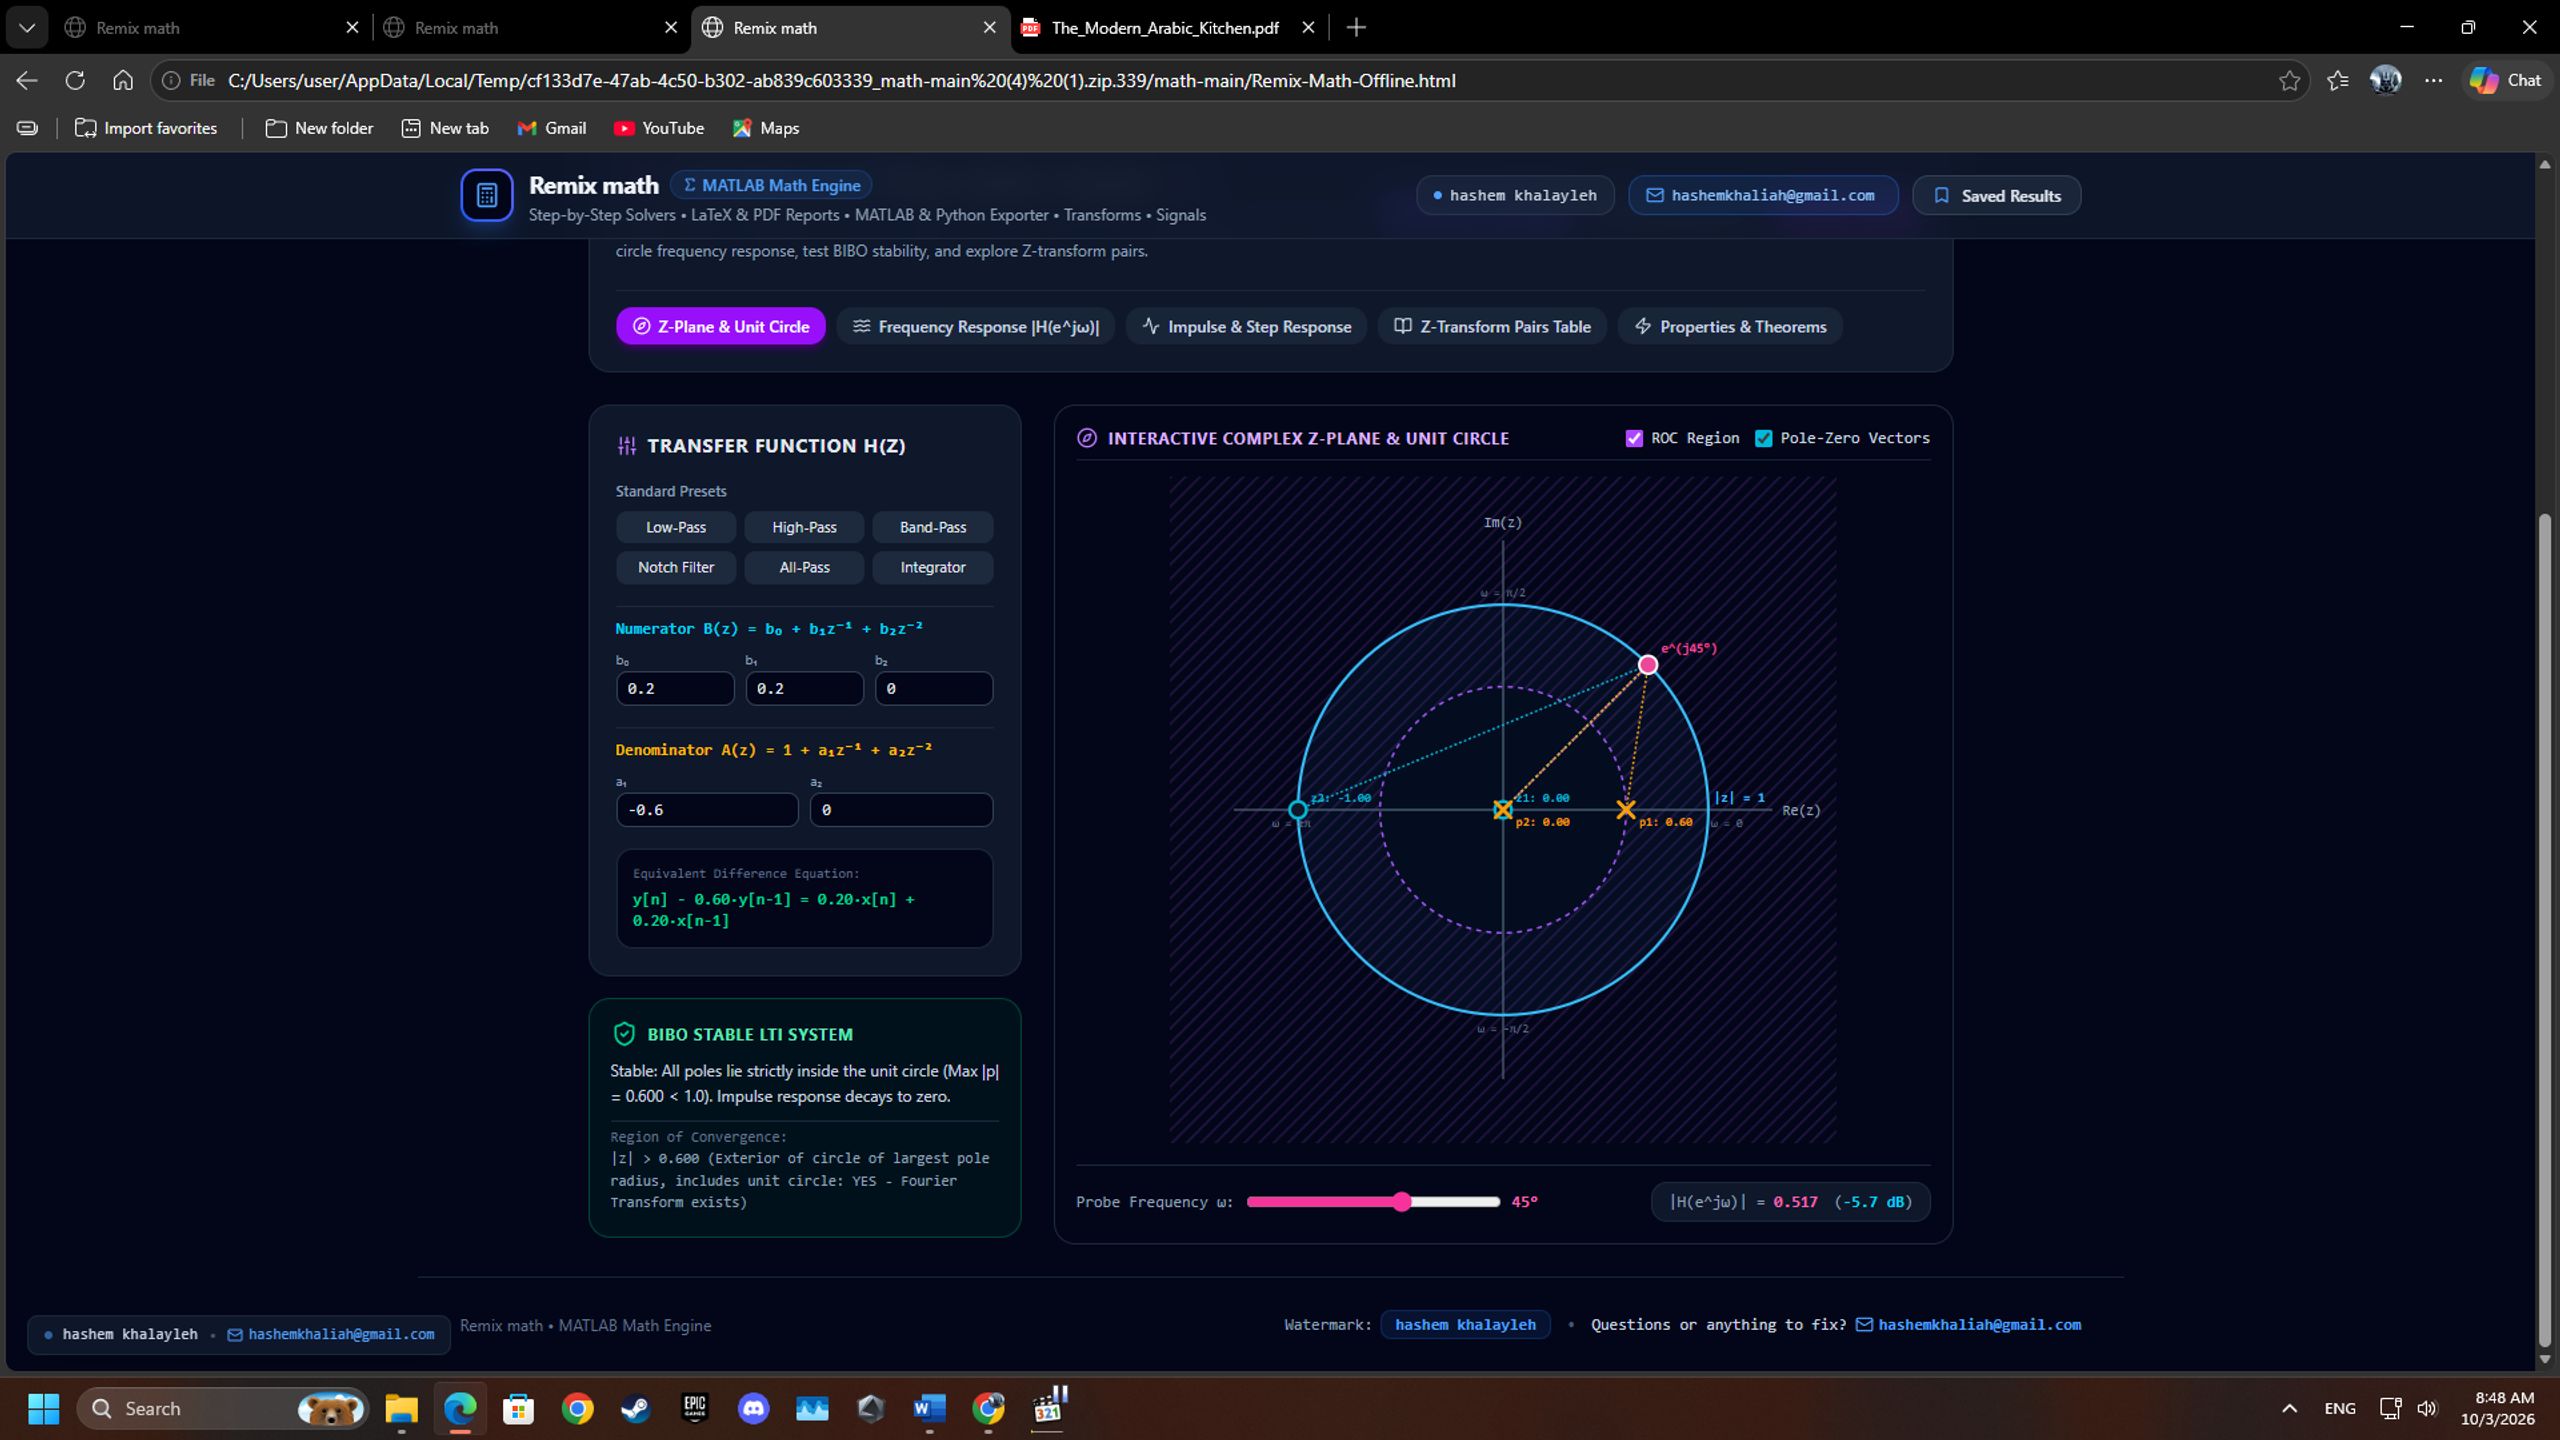Open Gmail bookmark

click(x=551, y=128)
